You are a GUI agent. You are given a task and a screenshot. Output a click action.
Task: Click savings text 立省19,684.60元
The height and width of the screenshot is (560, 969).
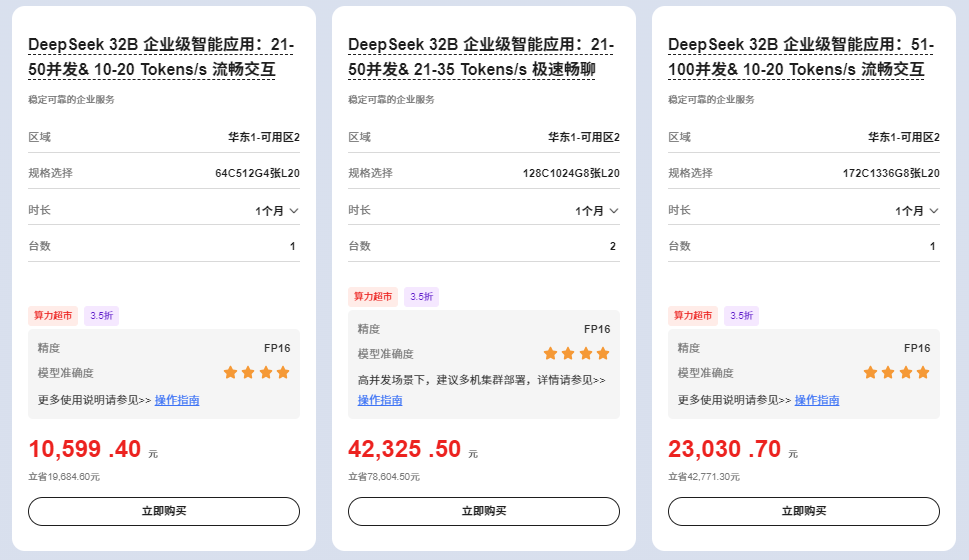point(64,477)
